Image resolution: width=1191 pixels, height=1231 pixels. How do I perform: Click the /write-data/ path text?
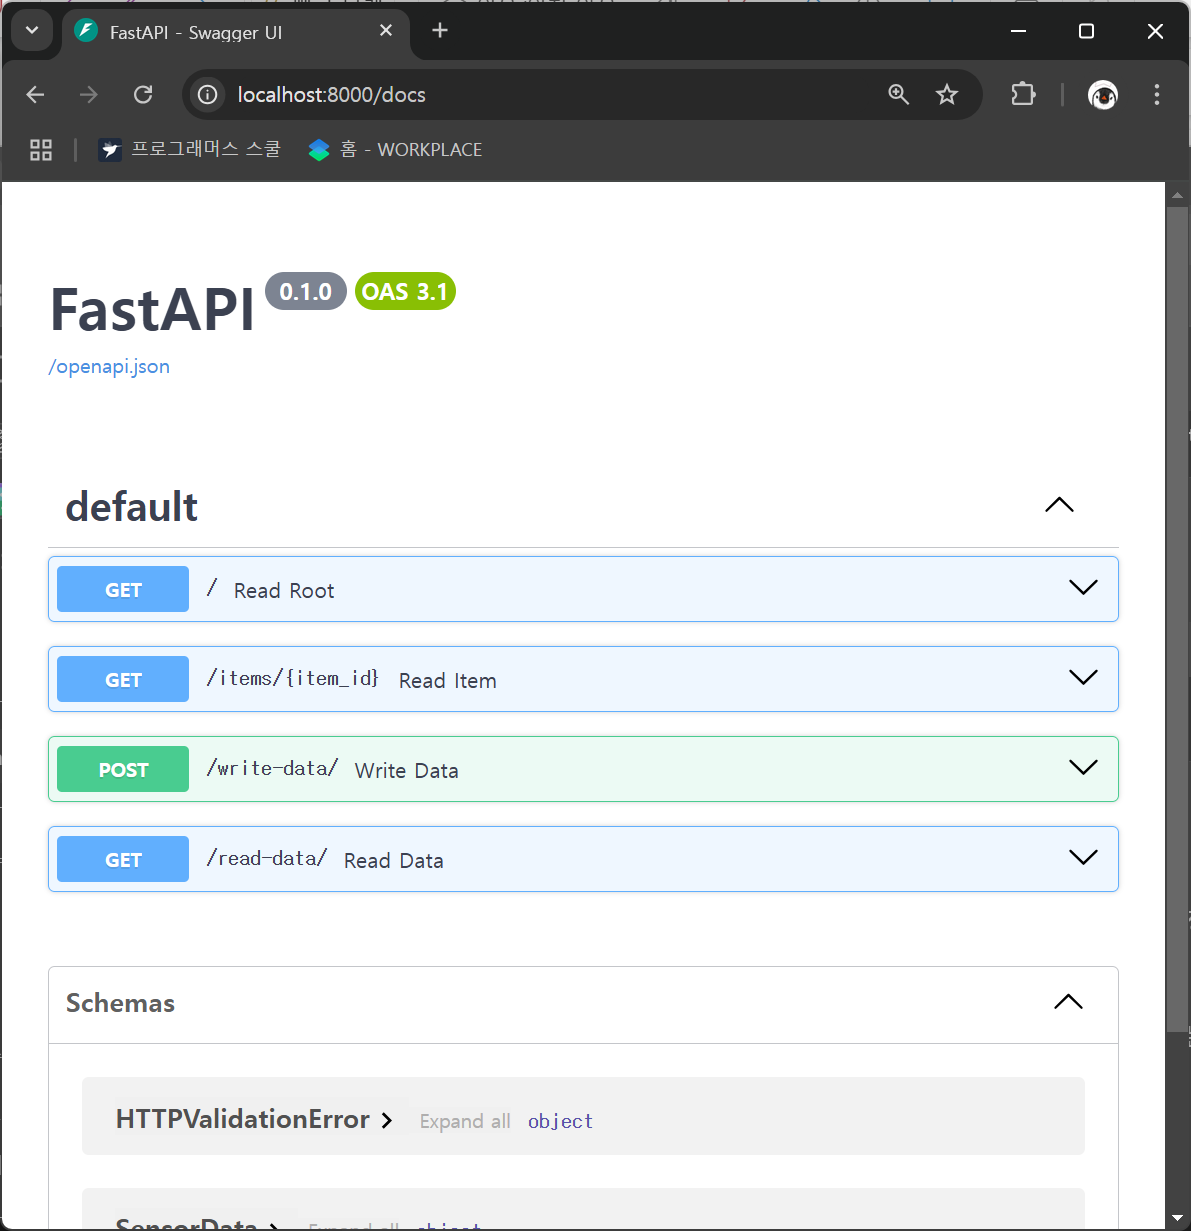tap(272, 769)
